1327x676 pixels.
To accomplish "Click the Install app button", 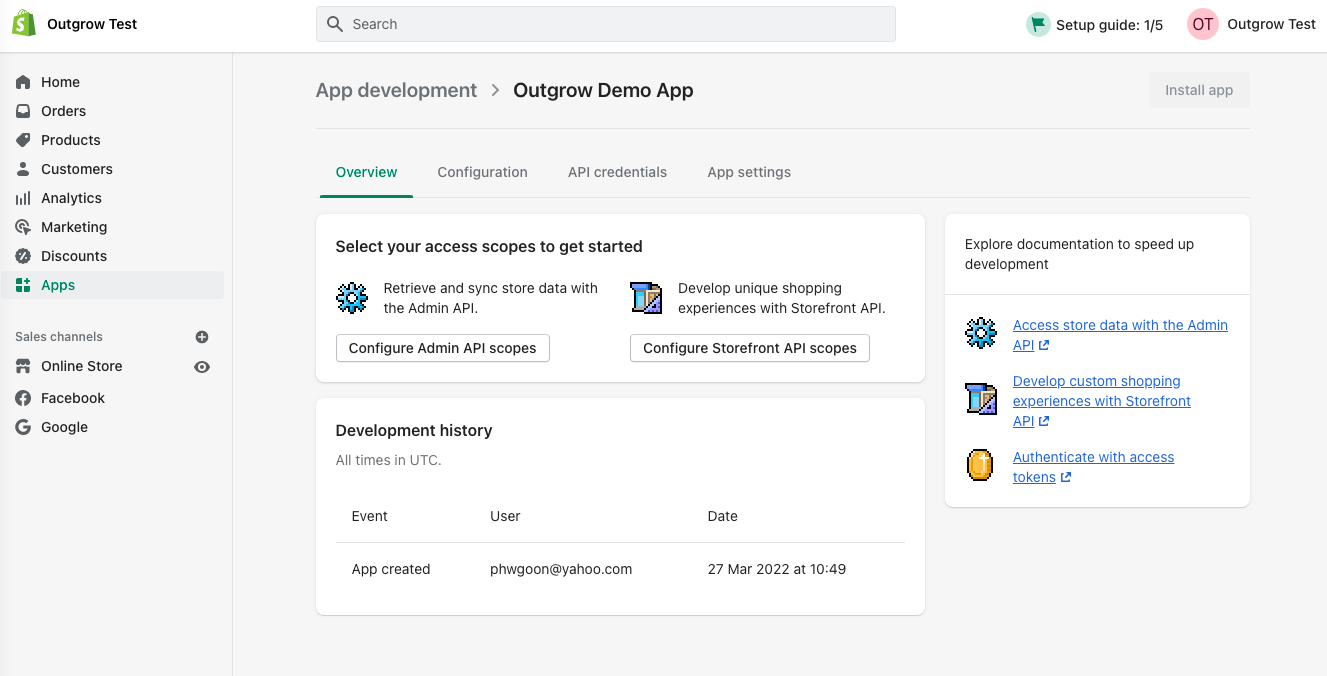I will (x=1199, y=90).
